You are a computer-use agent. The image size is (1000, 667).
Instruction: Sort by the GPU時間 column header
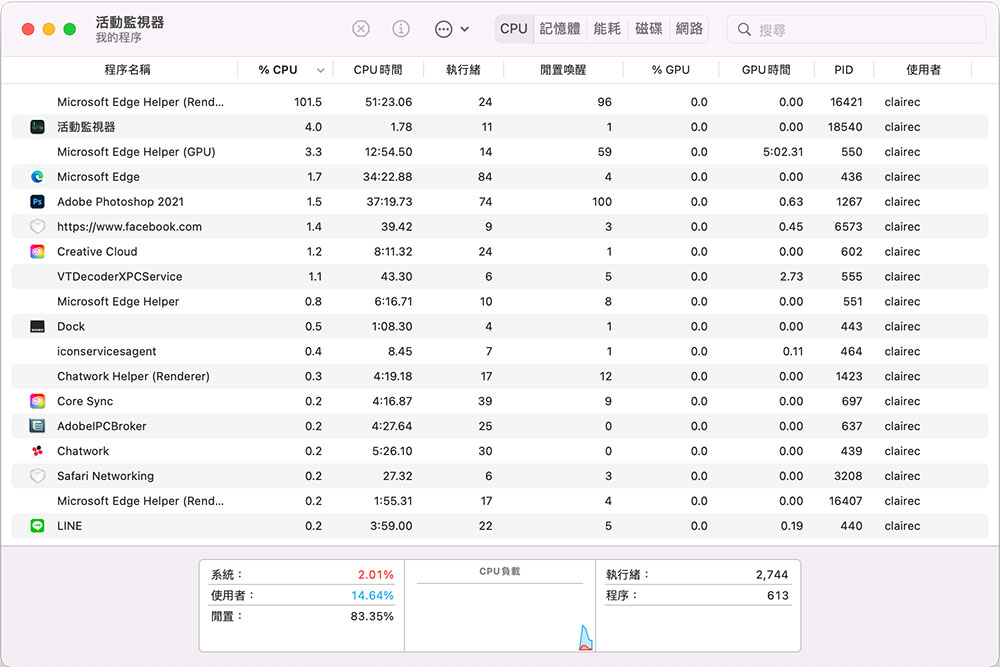point(766,70)
